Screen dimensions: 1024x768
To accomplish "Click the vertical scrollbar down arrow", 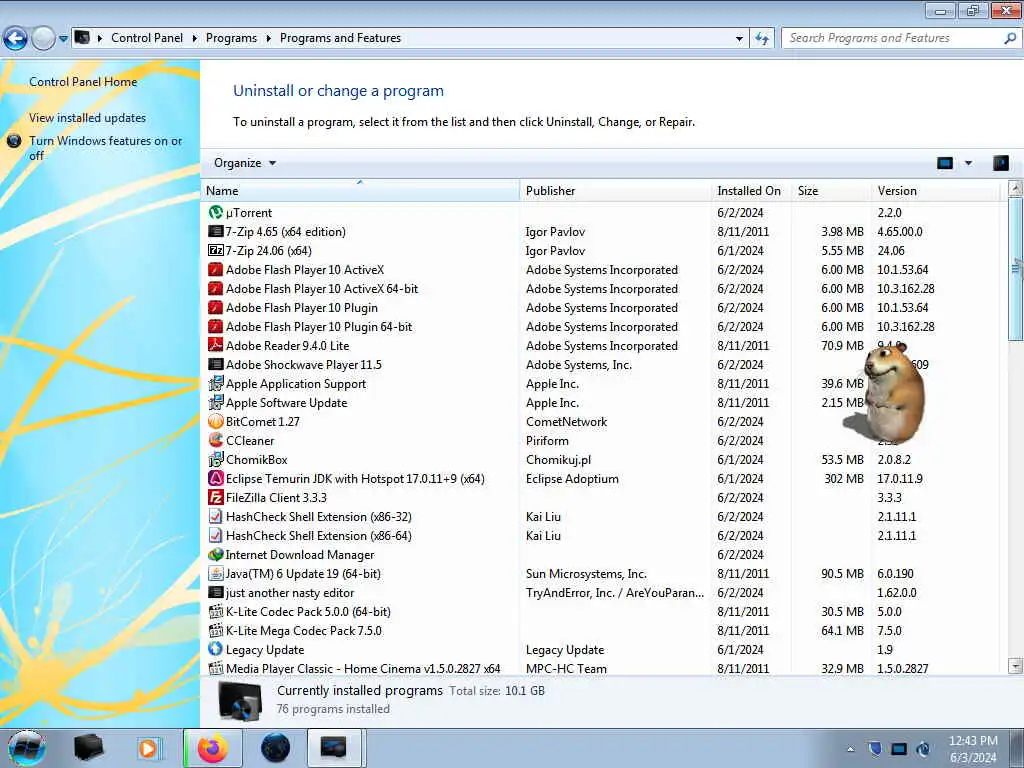I will tap(1015, 666).
